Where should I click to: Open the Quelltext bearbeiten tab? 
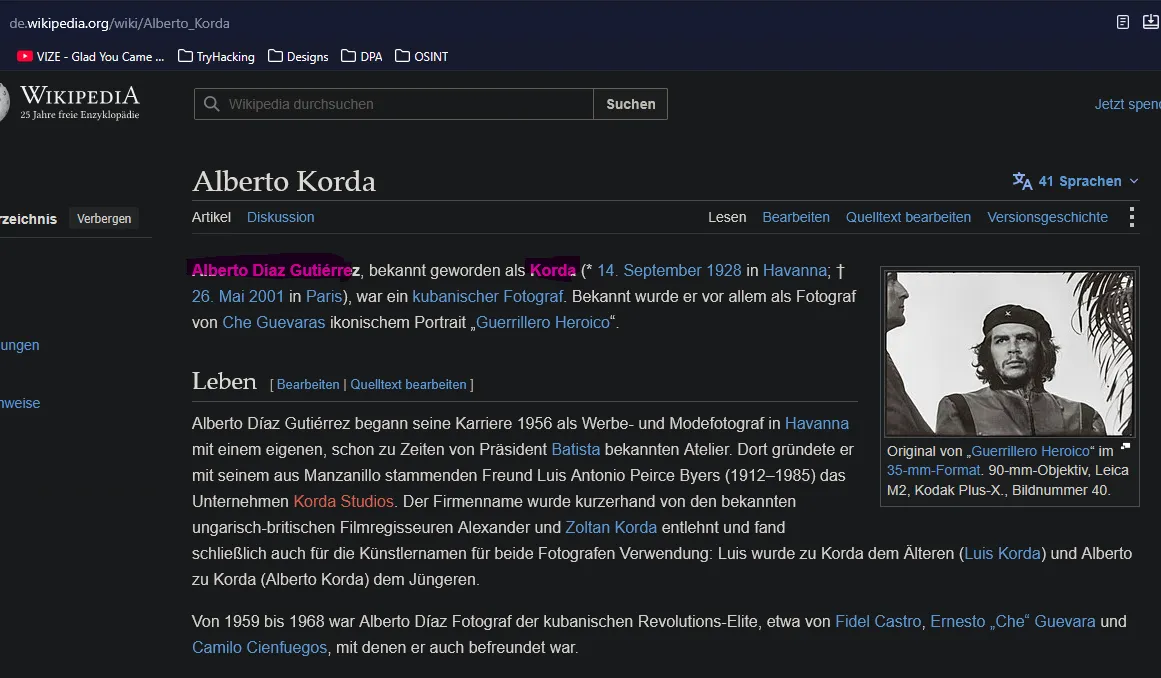click(909, 217)
